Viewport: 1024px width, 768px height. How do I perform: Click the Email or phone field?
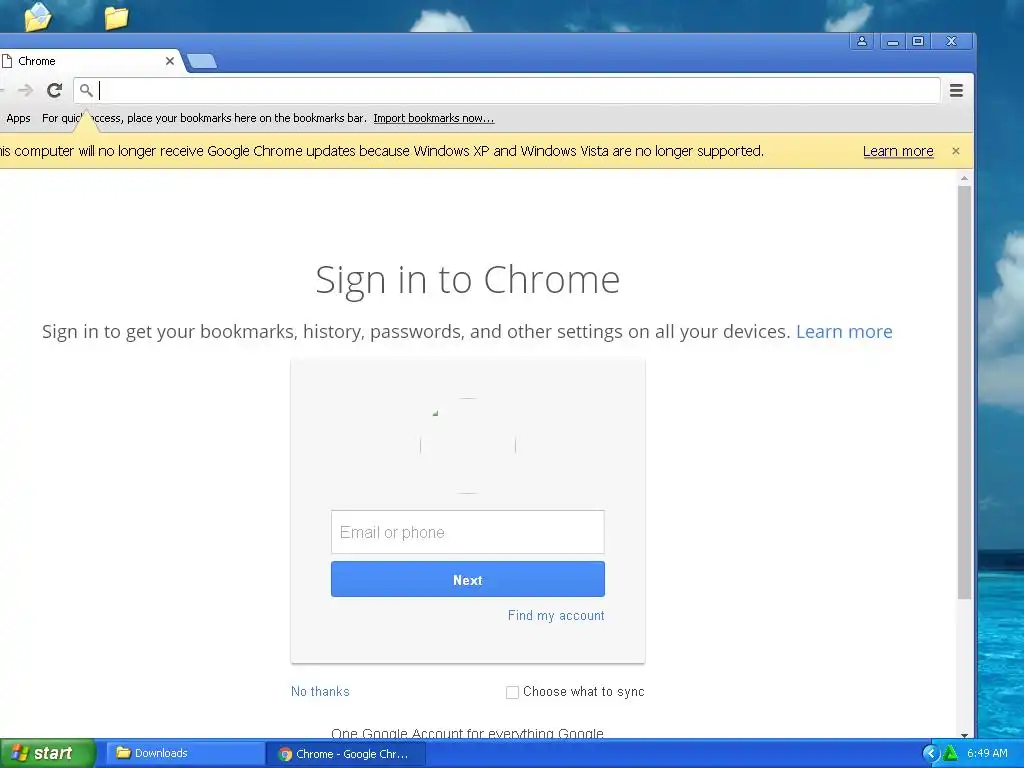coord(468,532)
